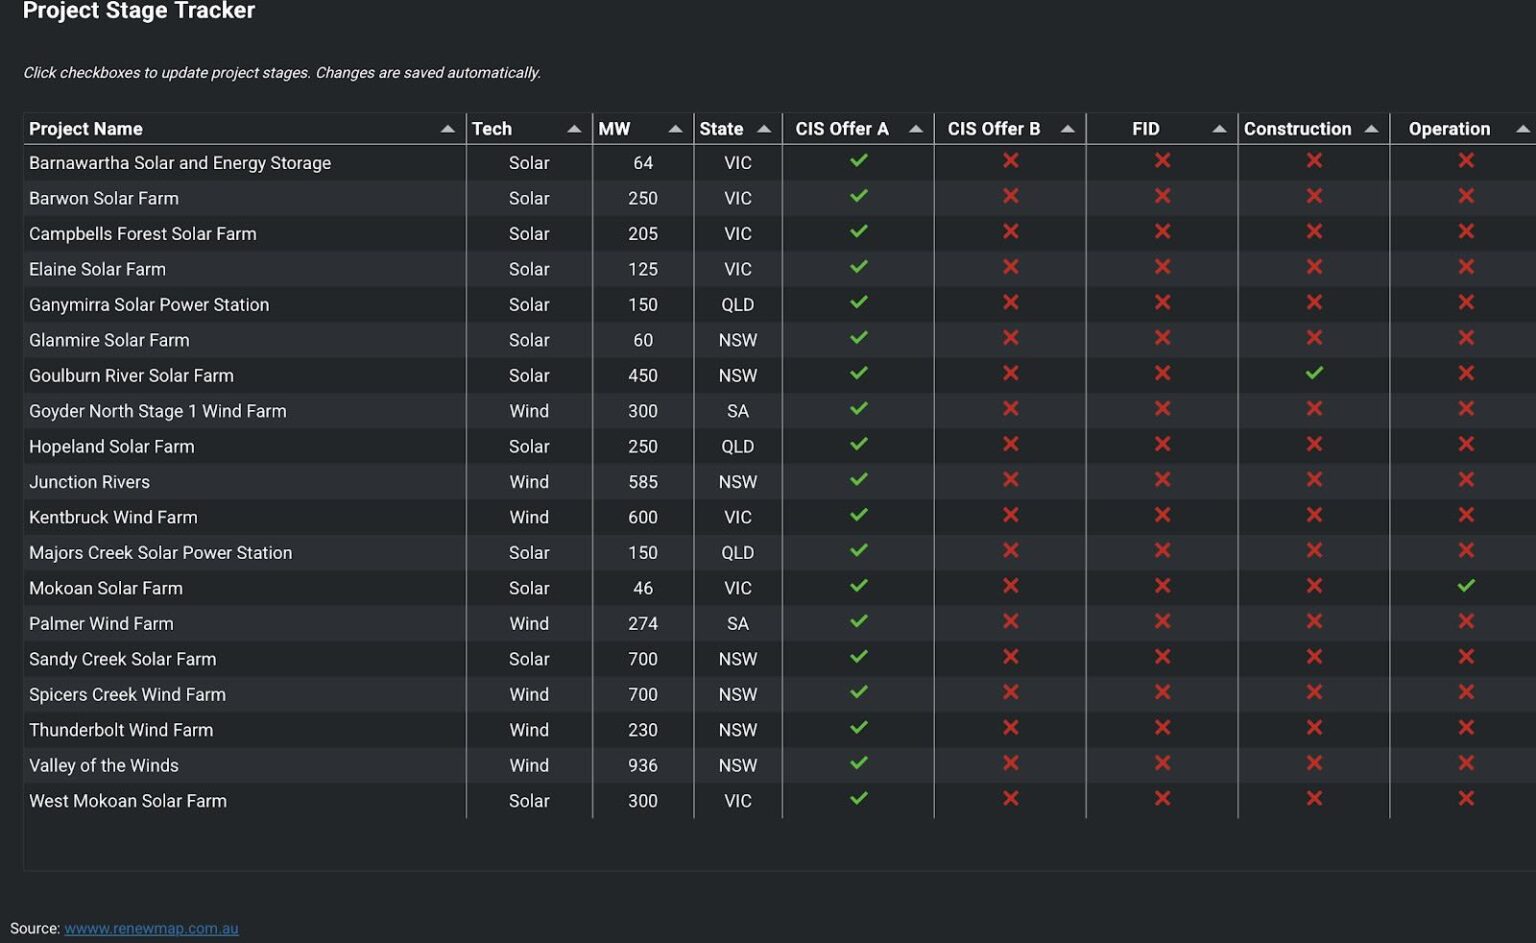Screen dimensions: 1536x943
Task: Set Operation for West Mokoan Solar Farm
Action: [1466, 799]
